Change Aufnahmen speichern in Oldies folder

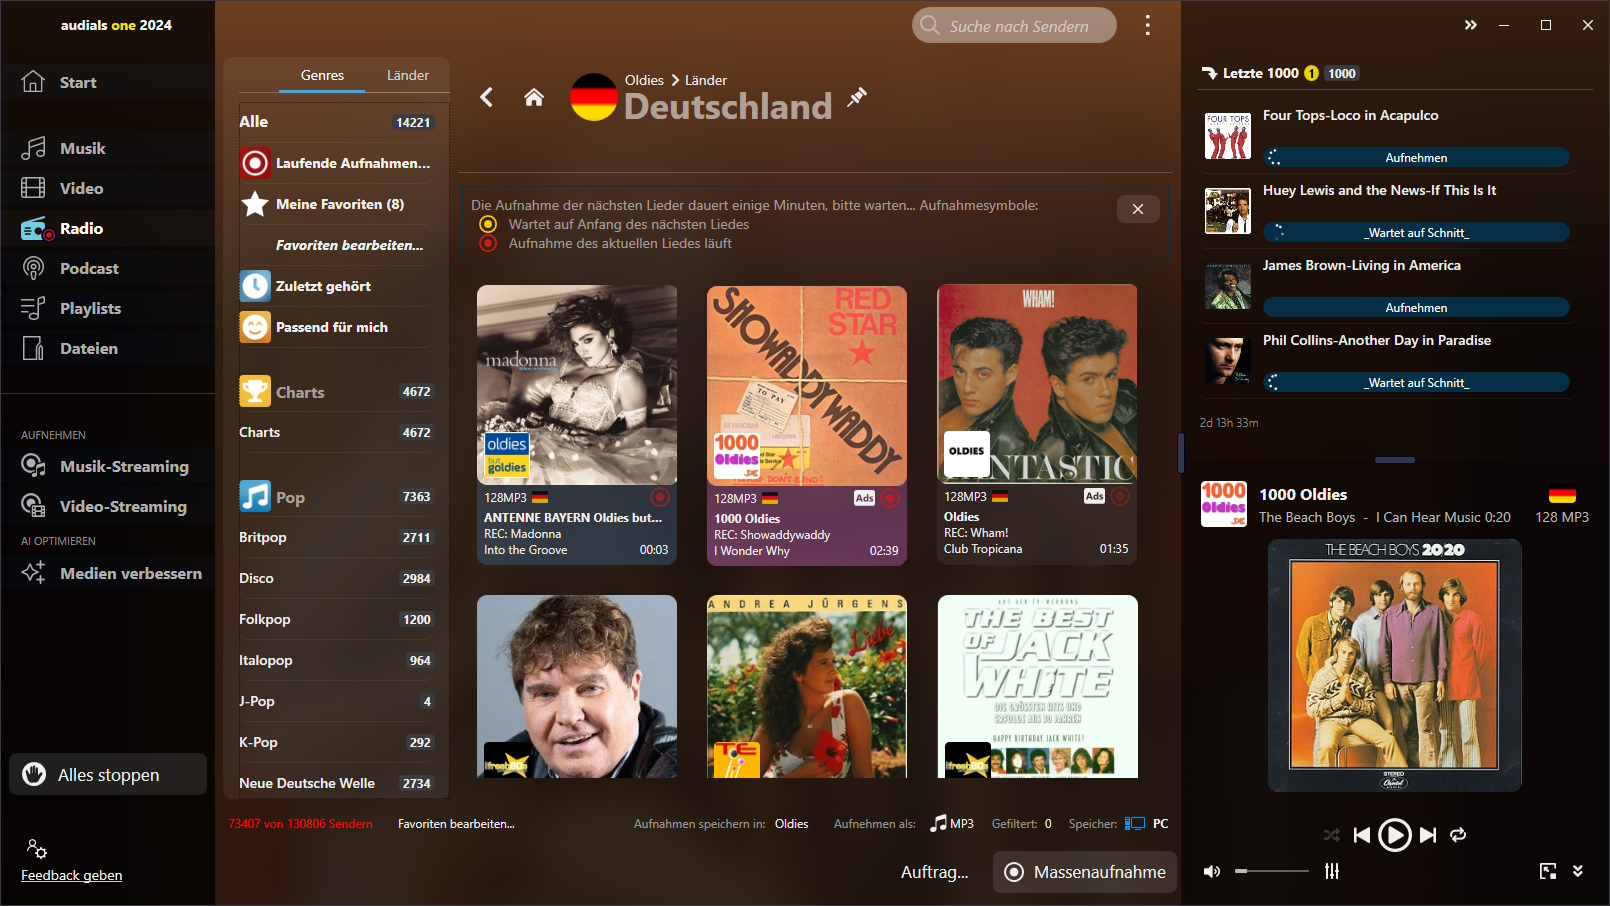tap(792, 824)
